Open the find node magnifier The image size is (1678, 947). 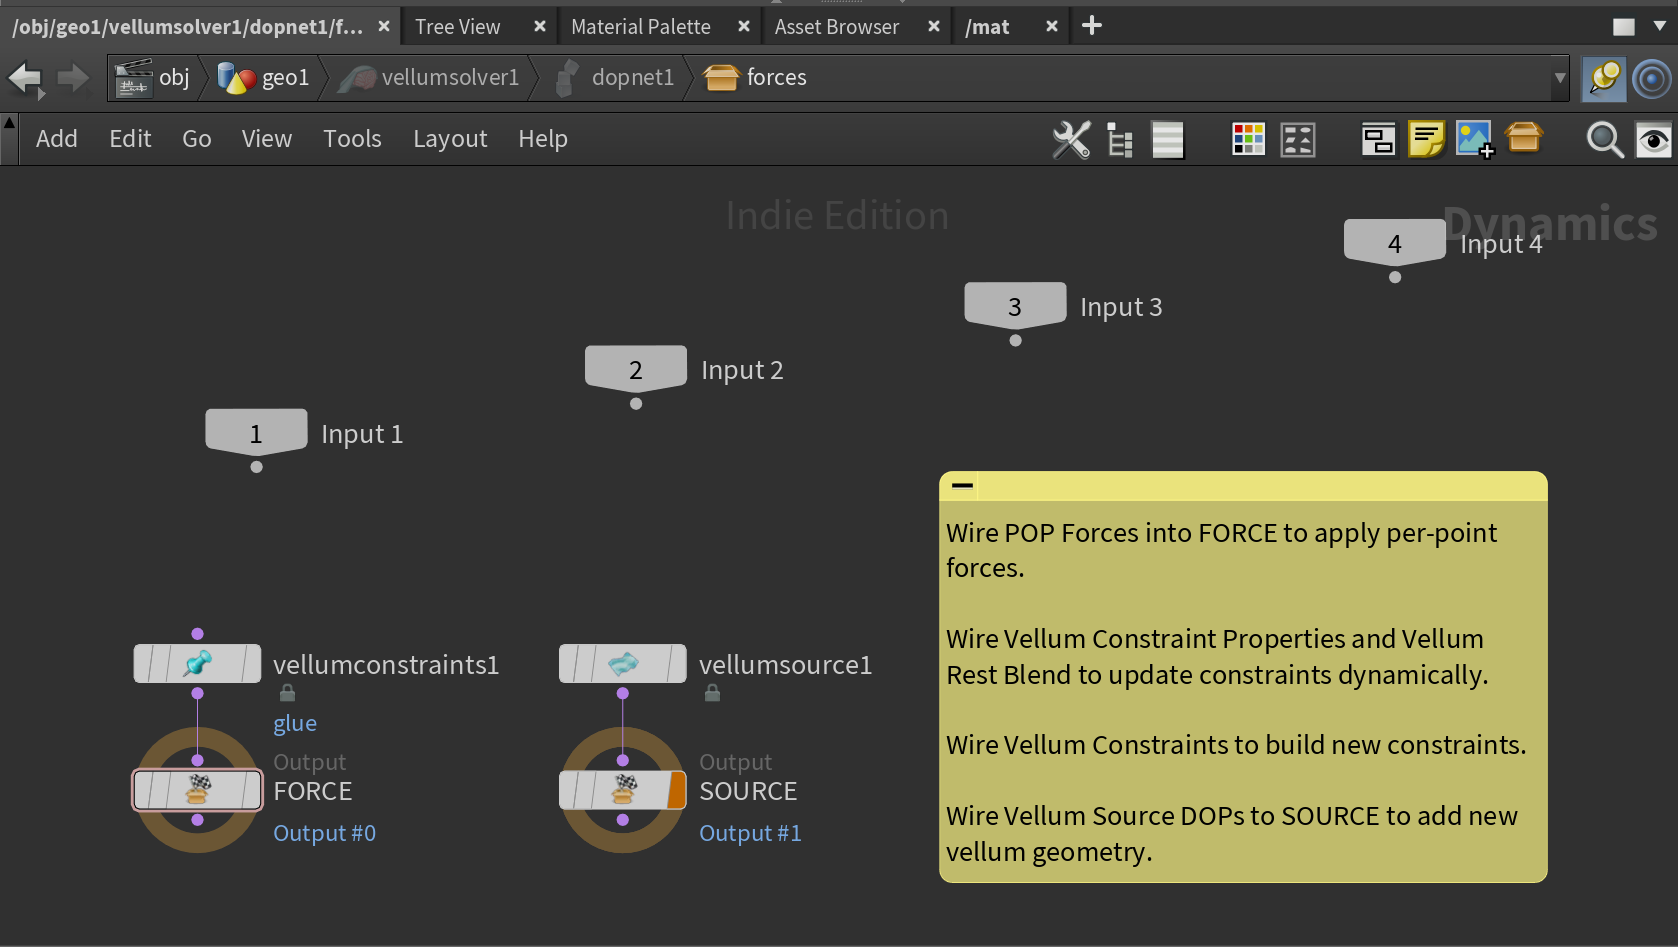click(1605, 140)
